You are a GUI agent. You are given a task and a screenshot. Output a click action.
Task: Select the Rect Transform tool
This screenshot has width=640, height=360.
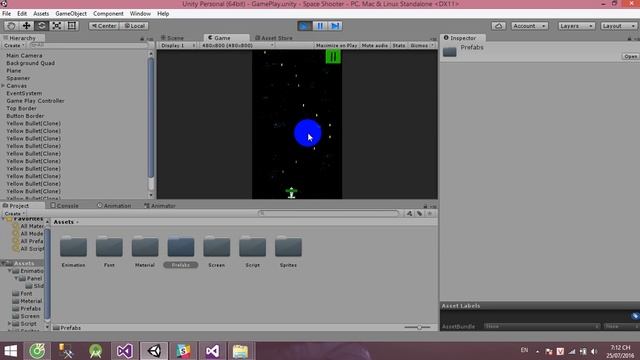(x=72, y=26)
